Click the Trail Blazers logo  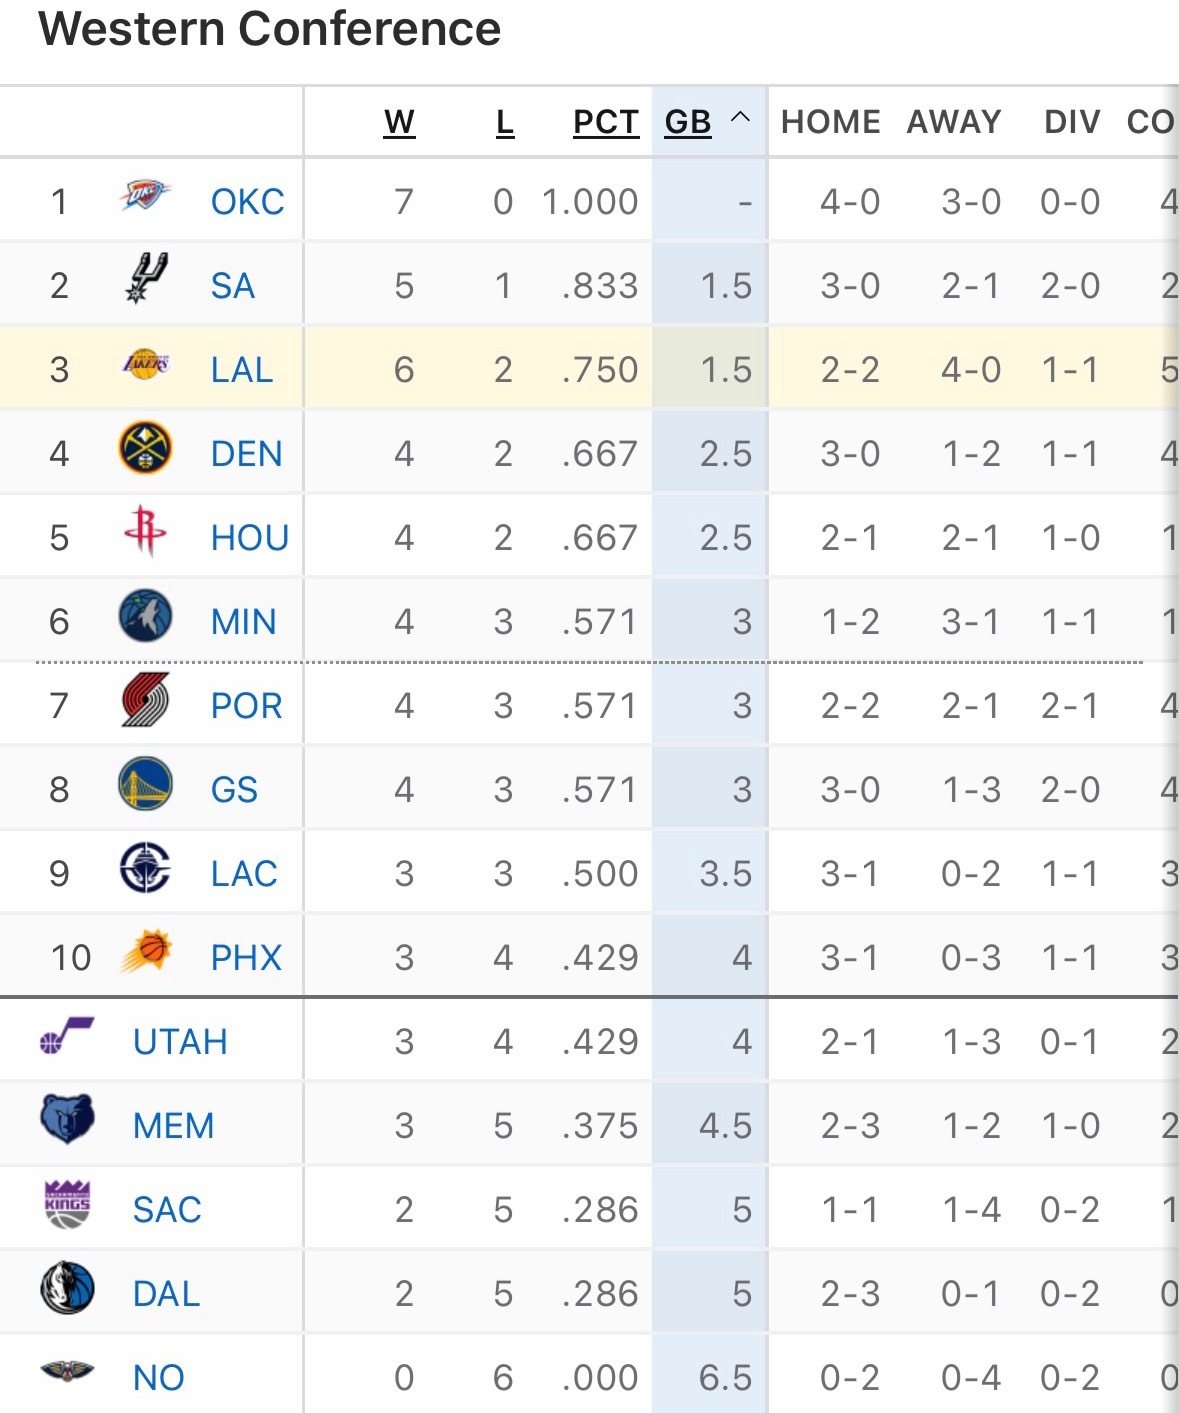[146, 700]
